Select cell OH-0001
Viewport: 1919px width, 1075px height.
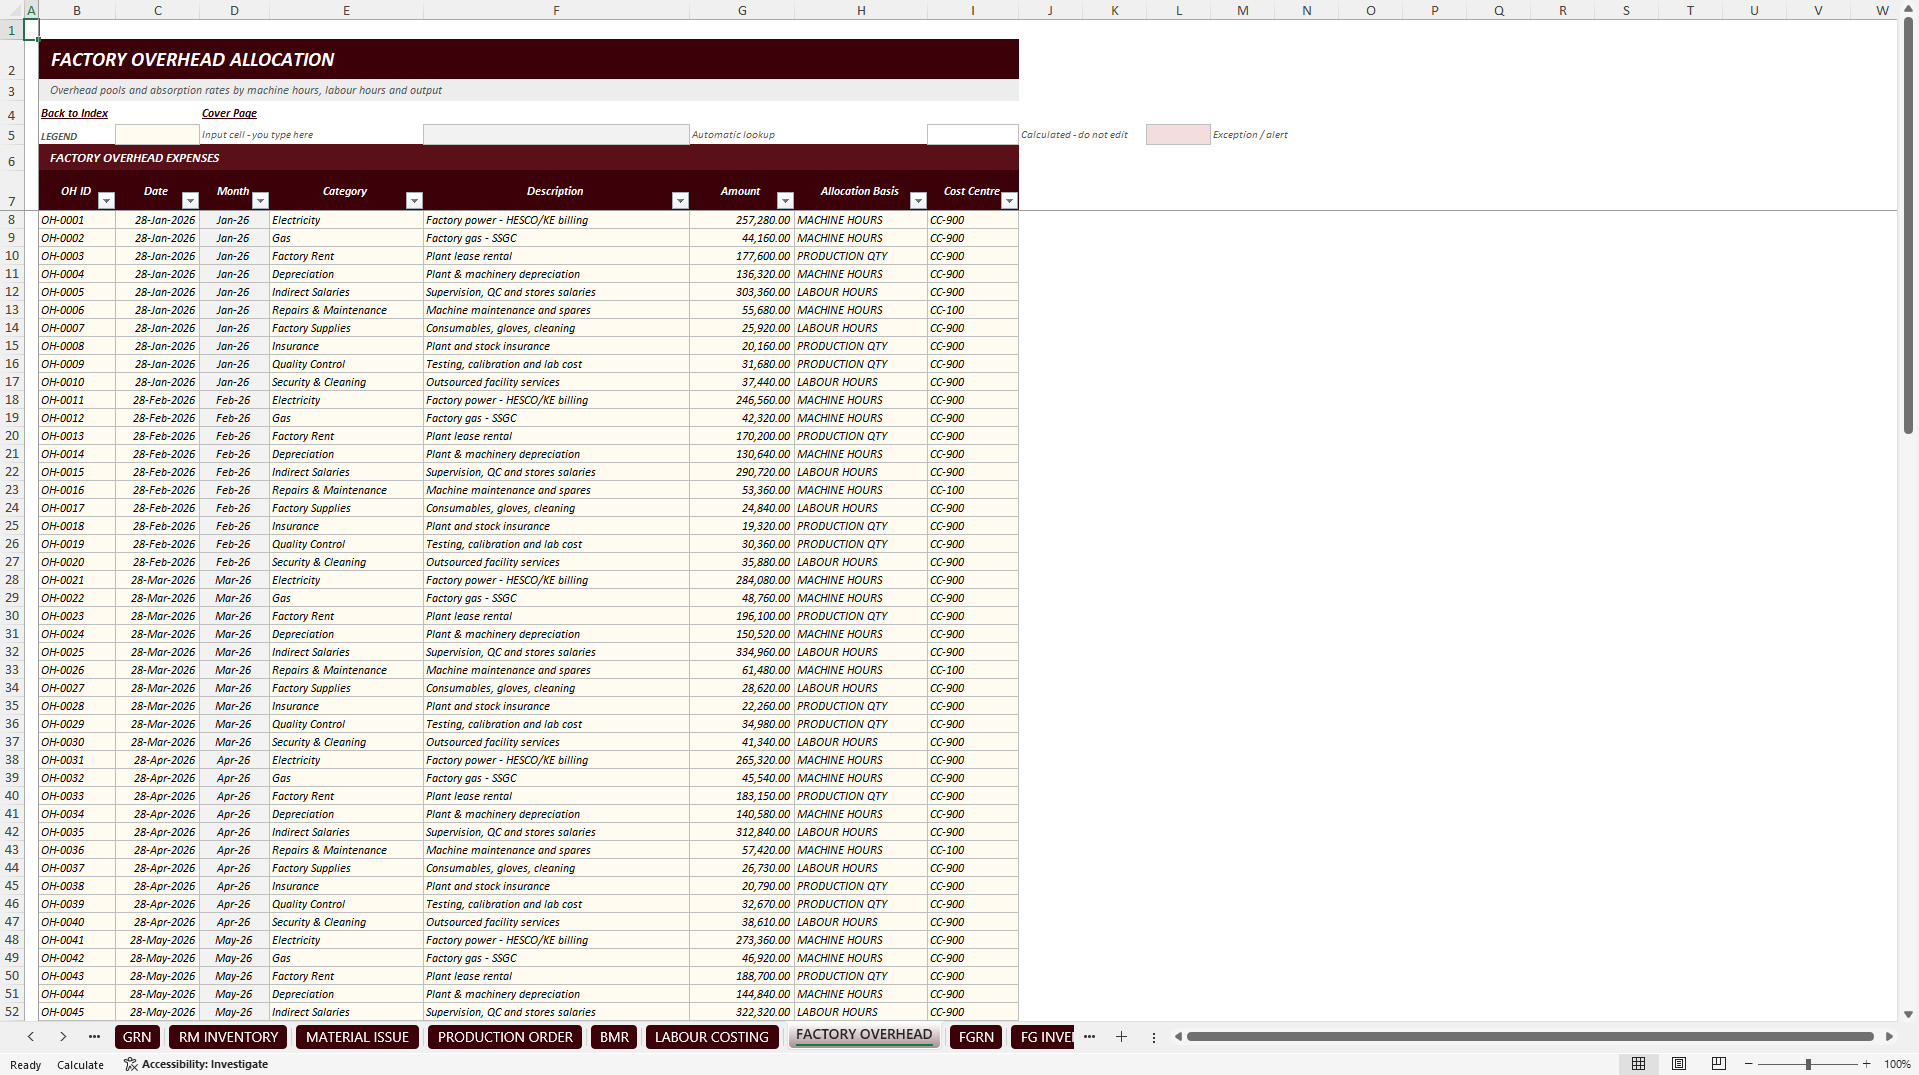tap(77, 220)
